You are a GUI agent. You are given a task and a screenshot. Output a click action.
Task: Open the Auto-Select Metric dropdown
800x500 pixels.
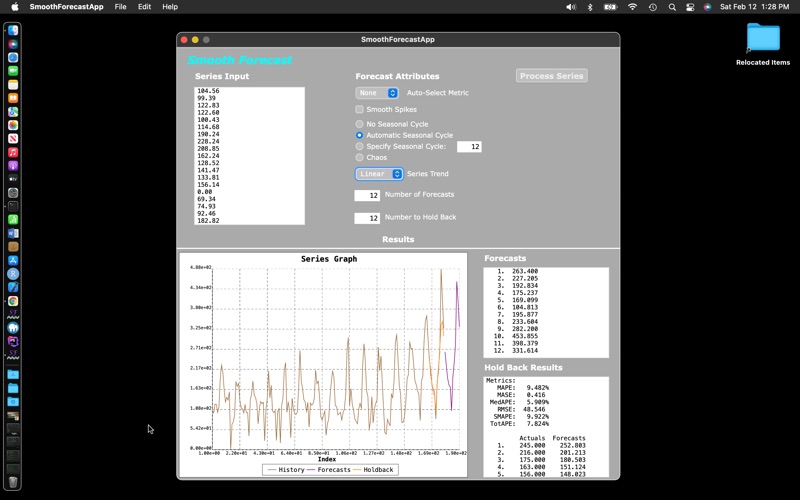tap(377, 93)
